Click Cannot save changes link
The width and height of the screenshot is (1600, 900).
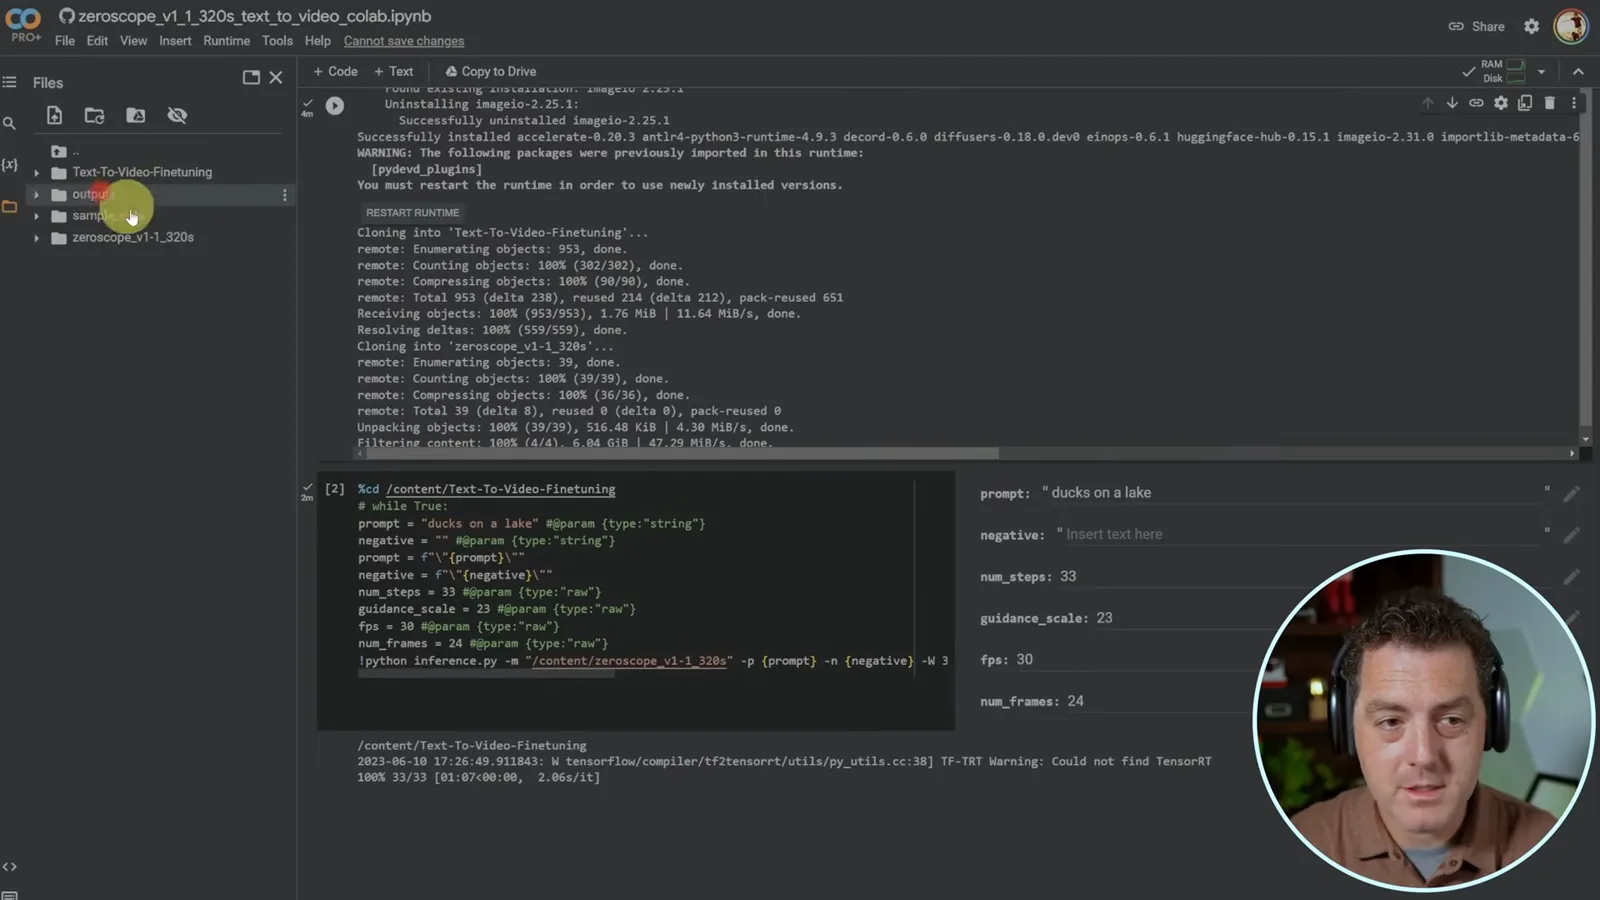coord(404,41)
